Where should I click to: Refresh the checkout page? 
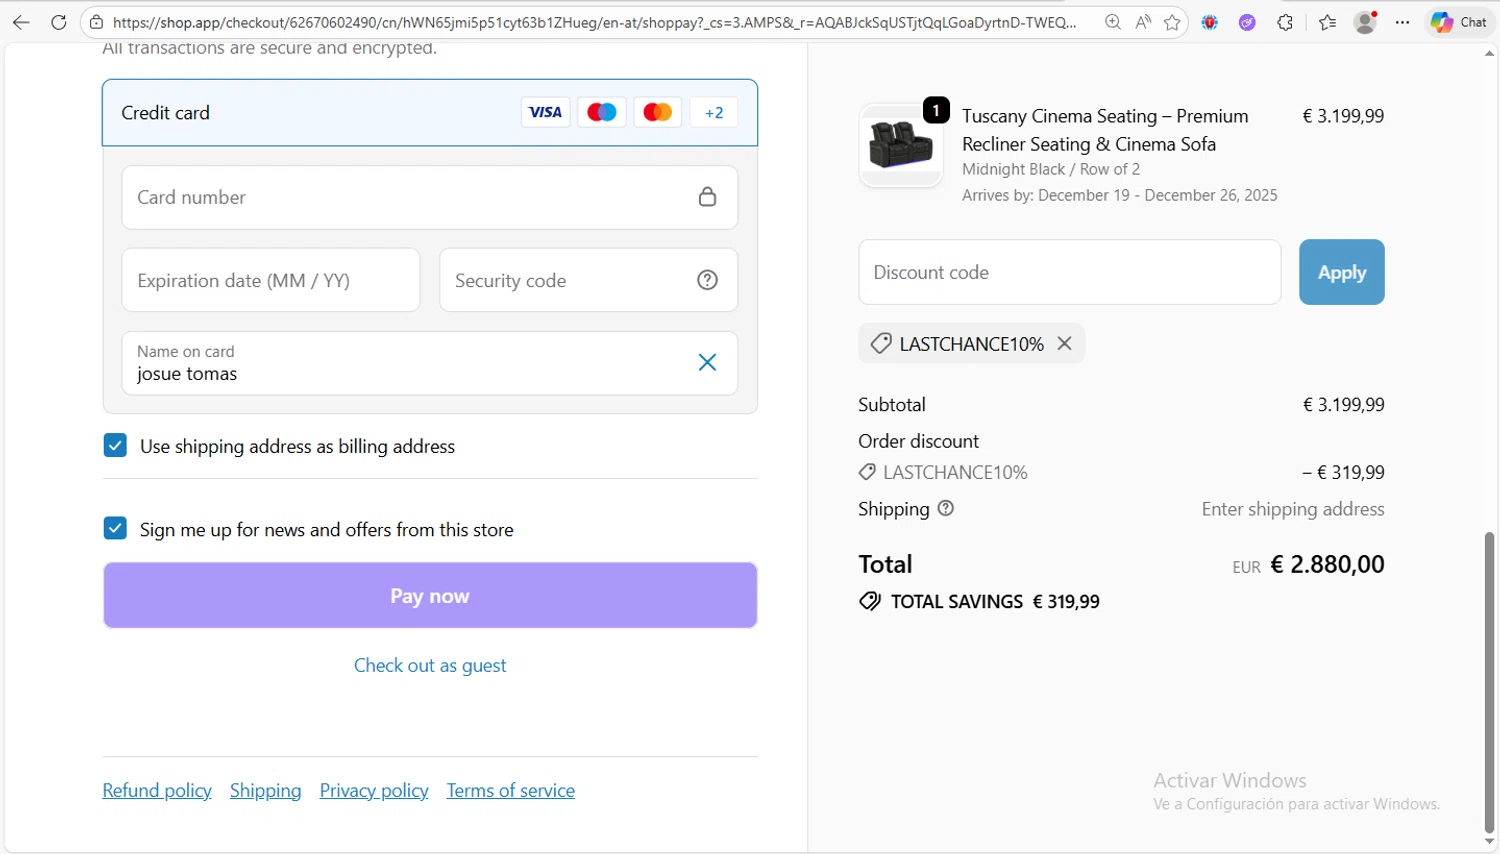59,22
